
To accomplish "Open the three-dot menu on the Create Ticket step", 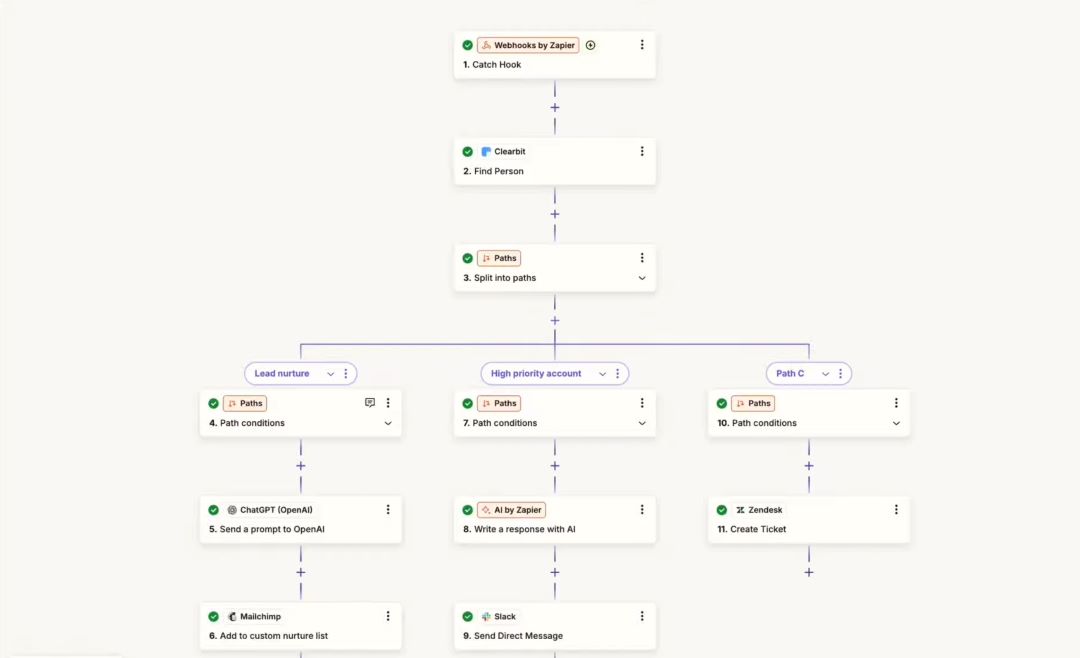I will click(896, 510).
